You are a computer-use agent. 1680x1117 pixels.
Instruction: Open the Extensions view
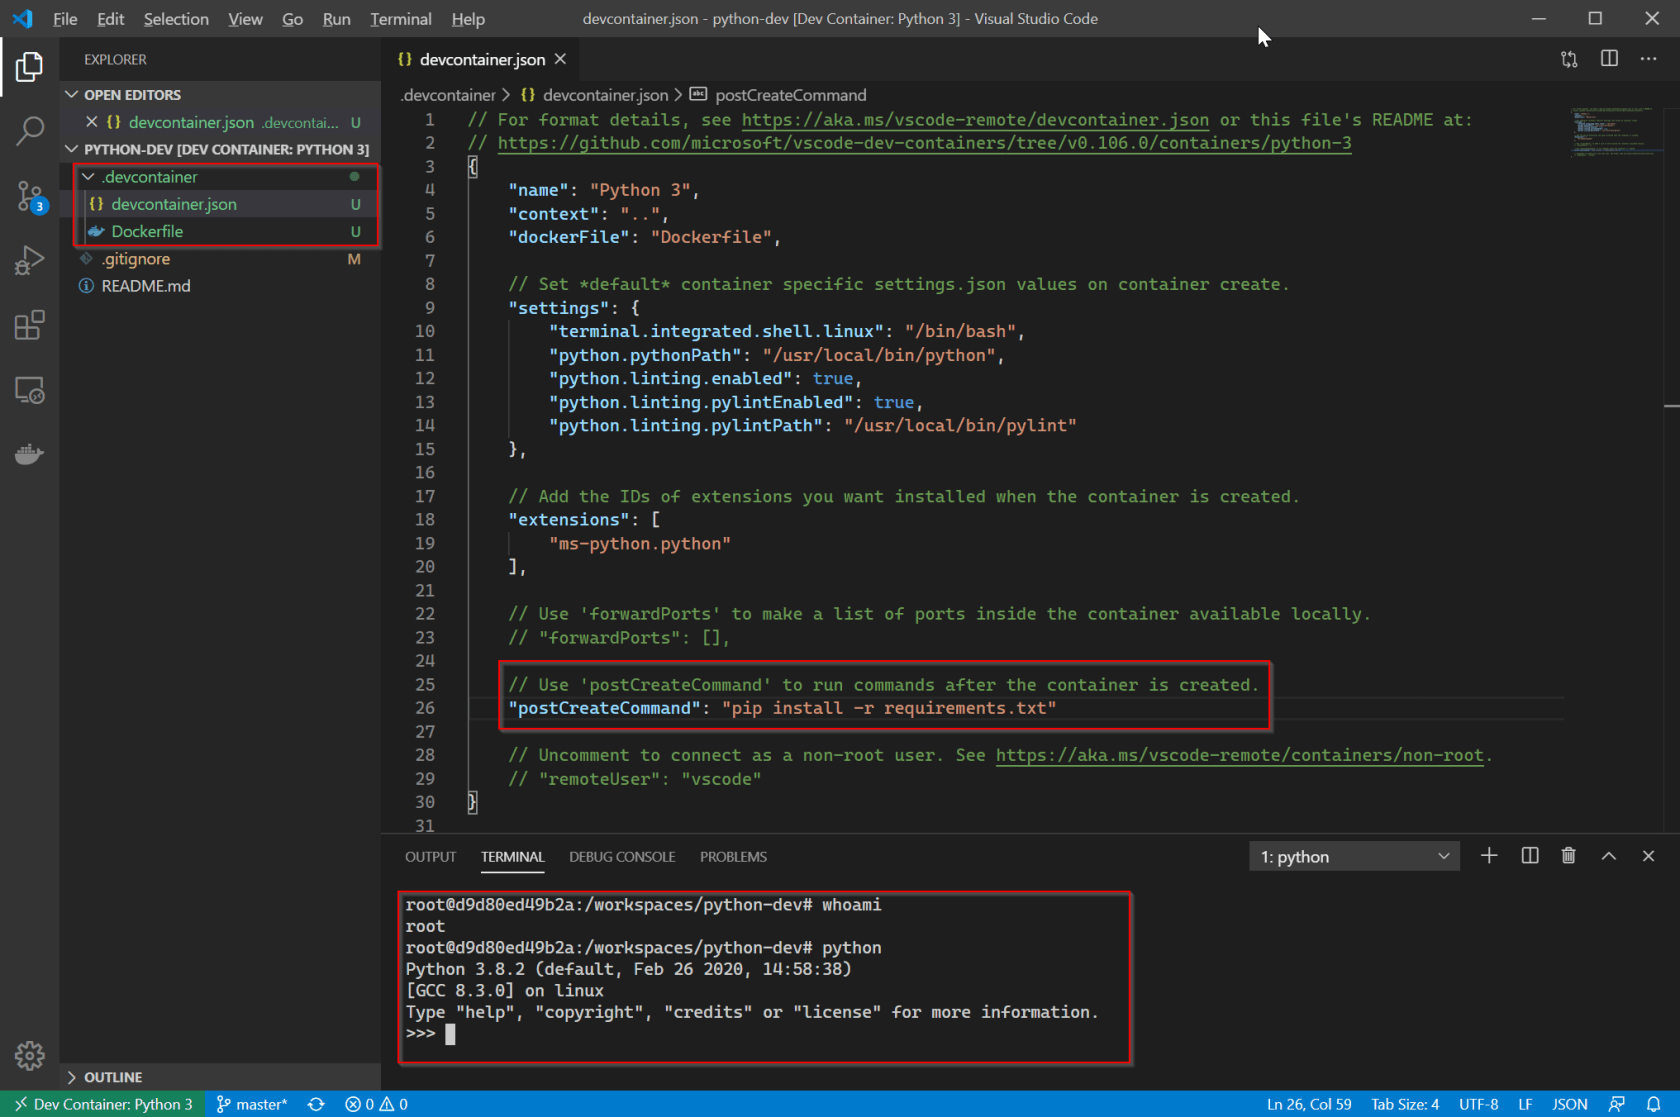pyautogui.click(x=30, y=325)
